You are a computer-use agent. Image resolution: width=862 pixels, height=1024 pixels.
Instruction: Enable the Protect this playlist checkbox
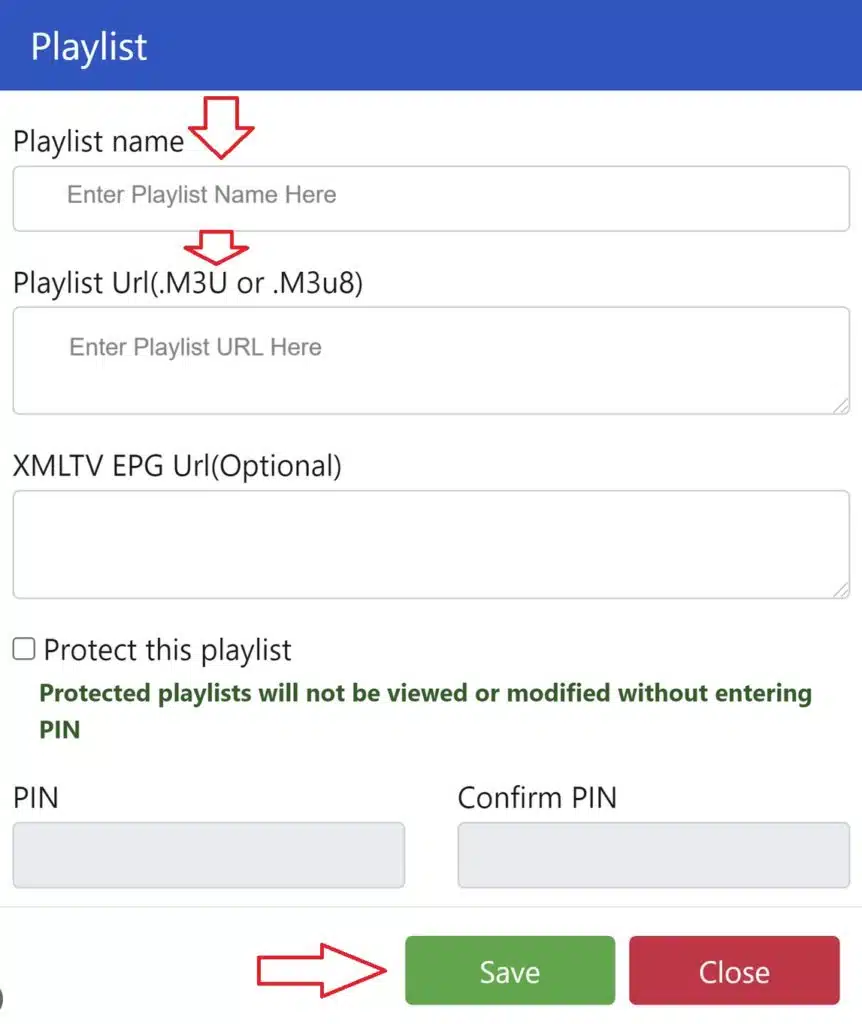pyautogui.click(x=24, y=649)
